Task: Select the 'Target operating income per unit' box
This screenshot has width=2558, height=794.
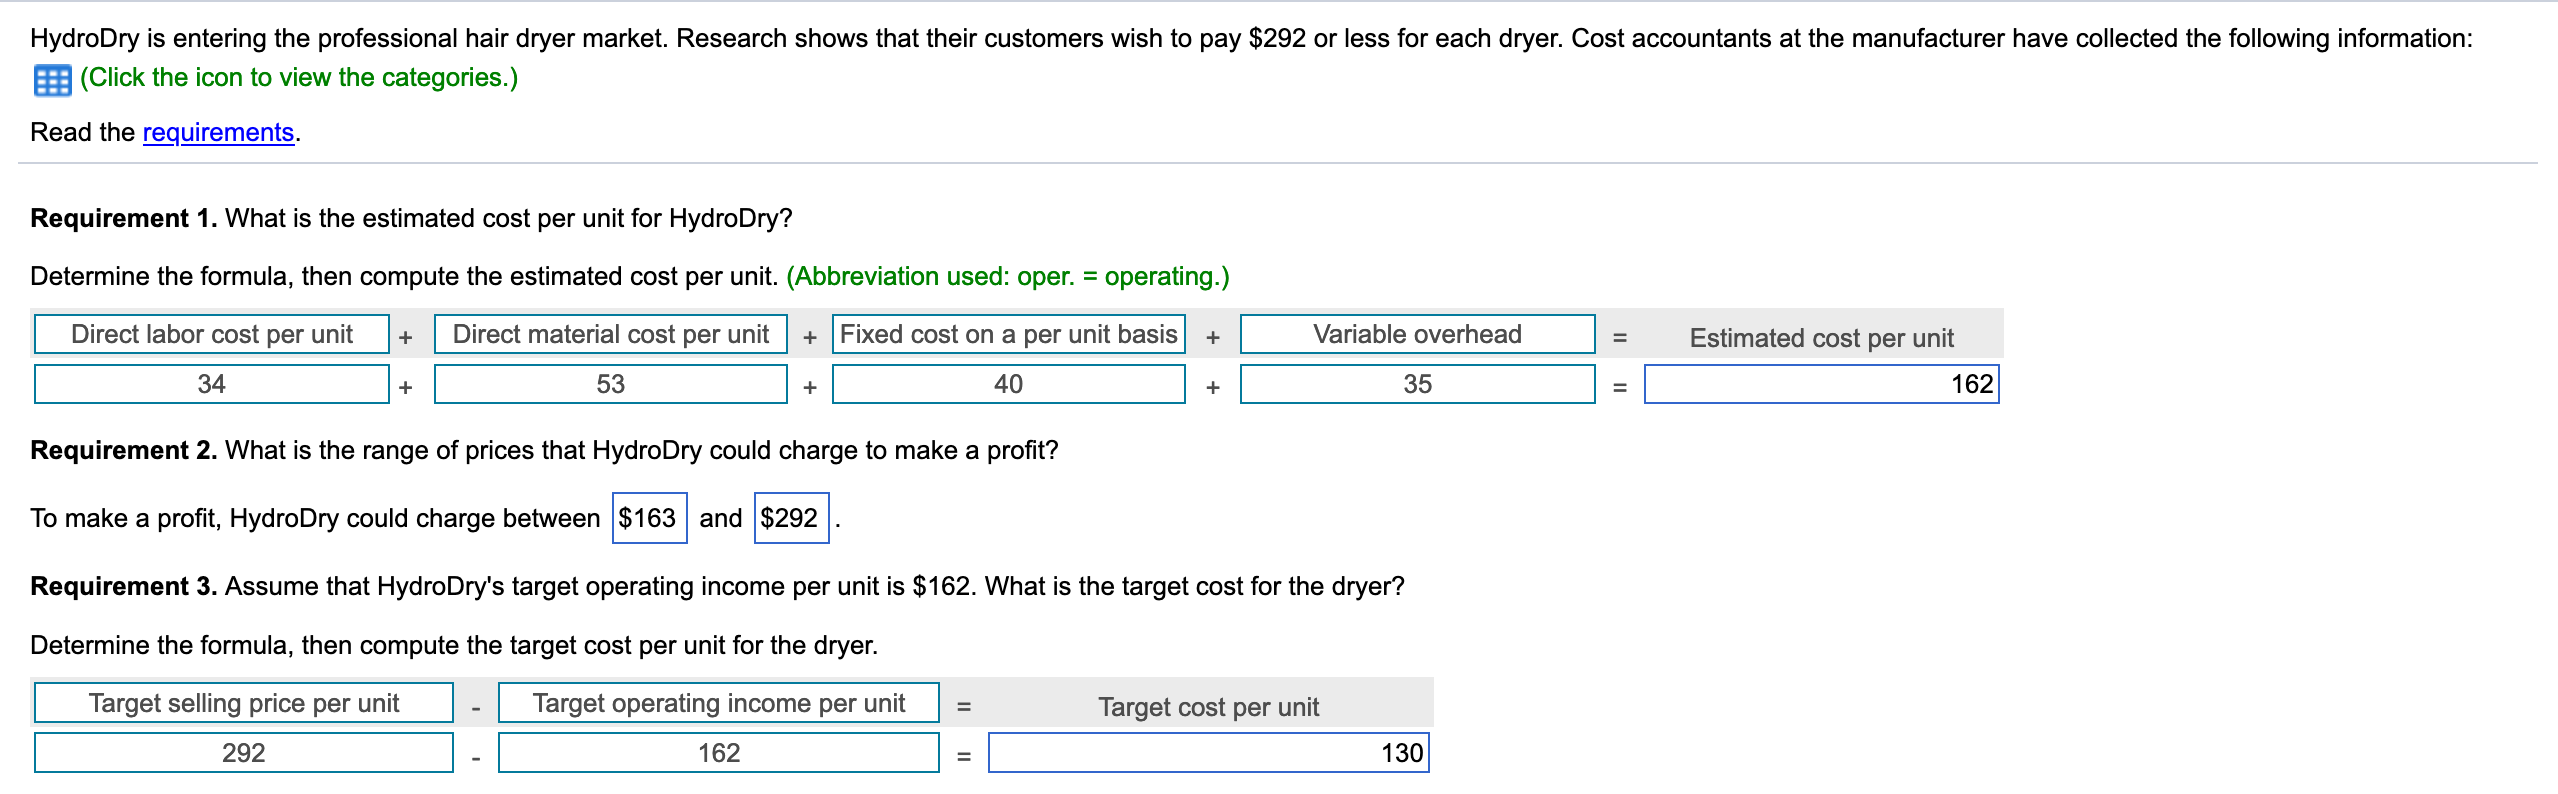Action: 718,703
